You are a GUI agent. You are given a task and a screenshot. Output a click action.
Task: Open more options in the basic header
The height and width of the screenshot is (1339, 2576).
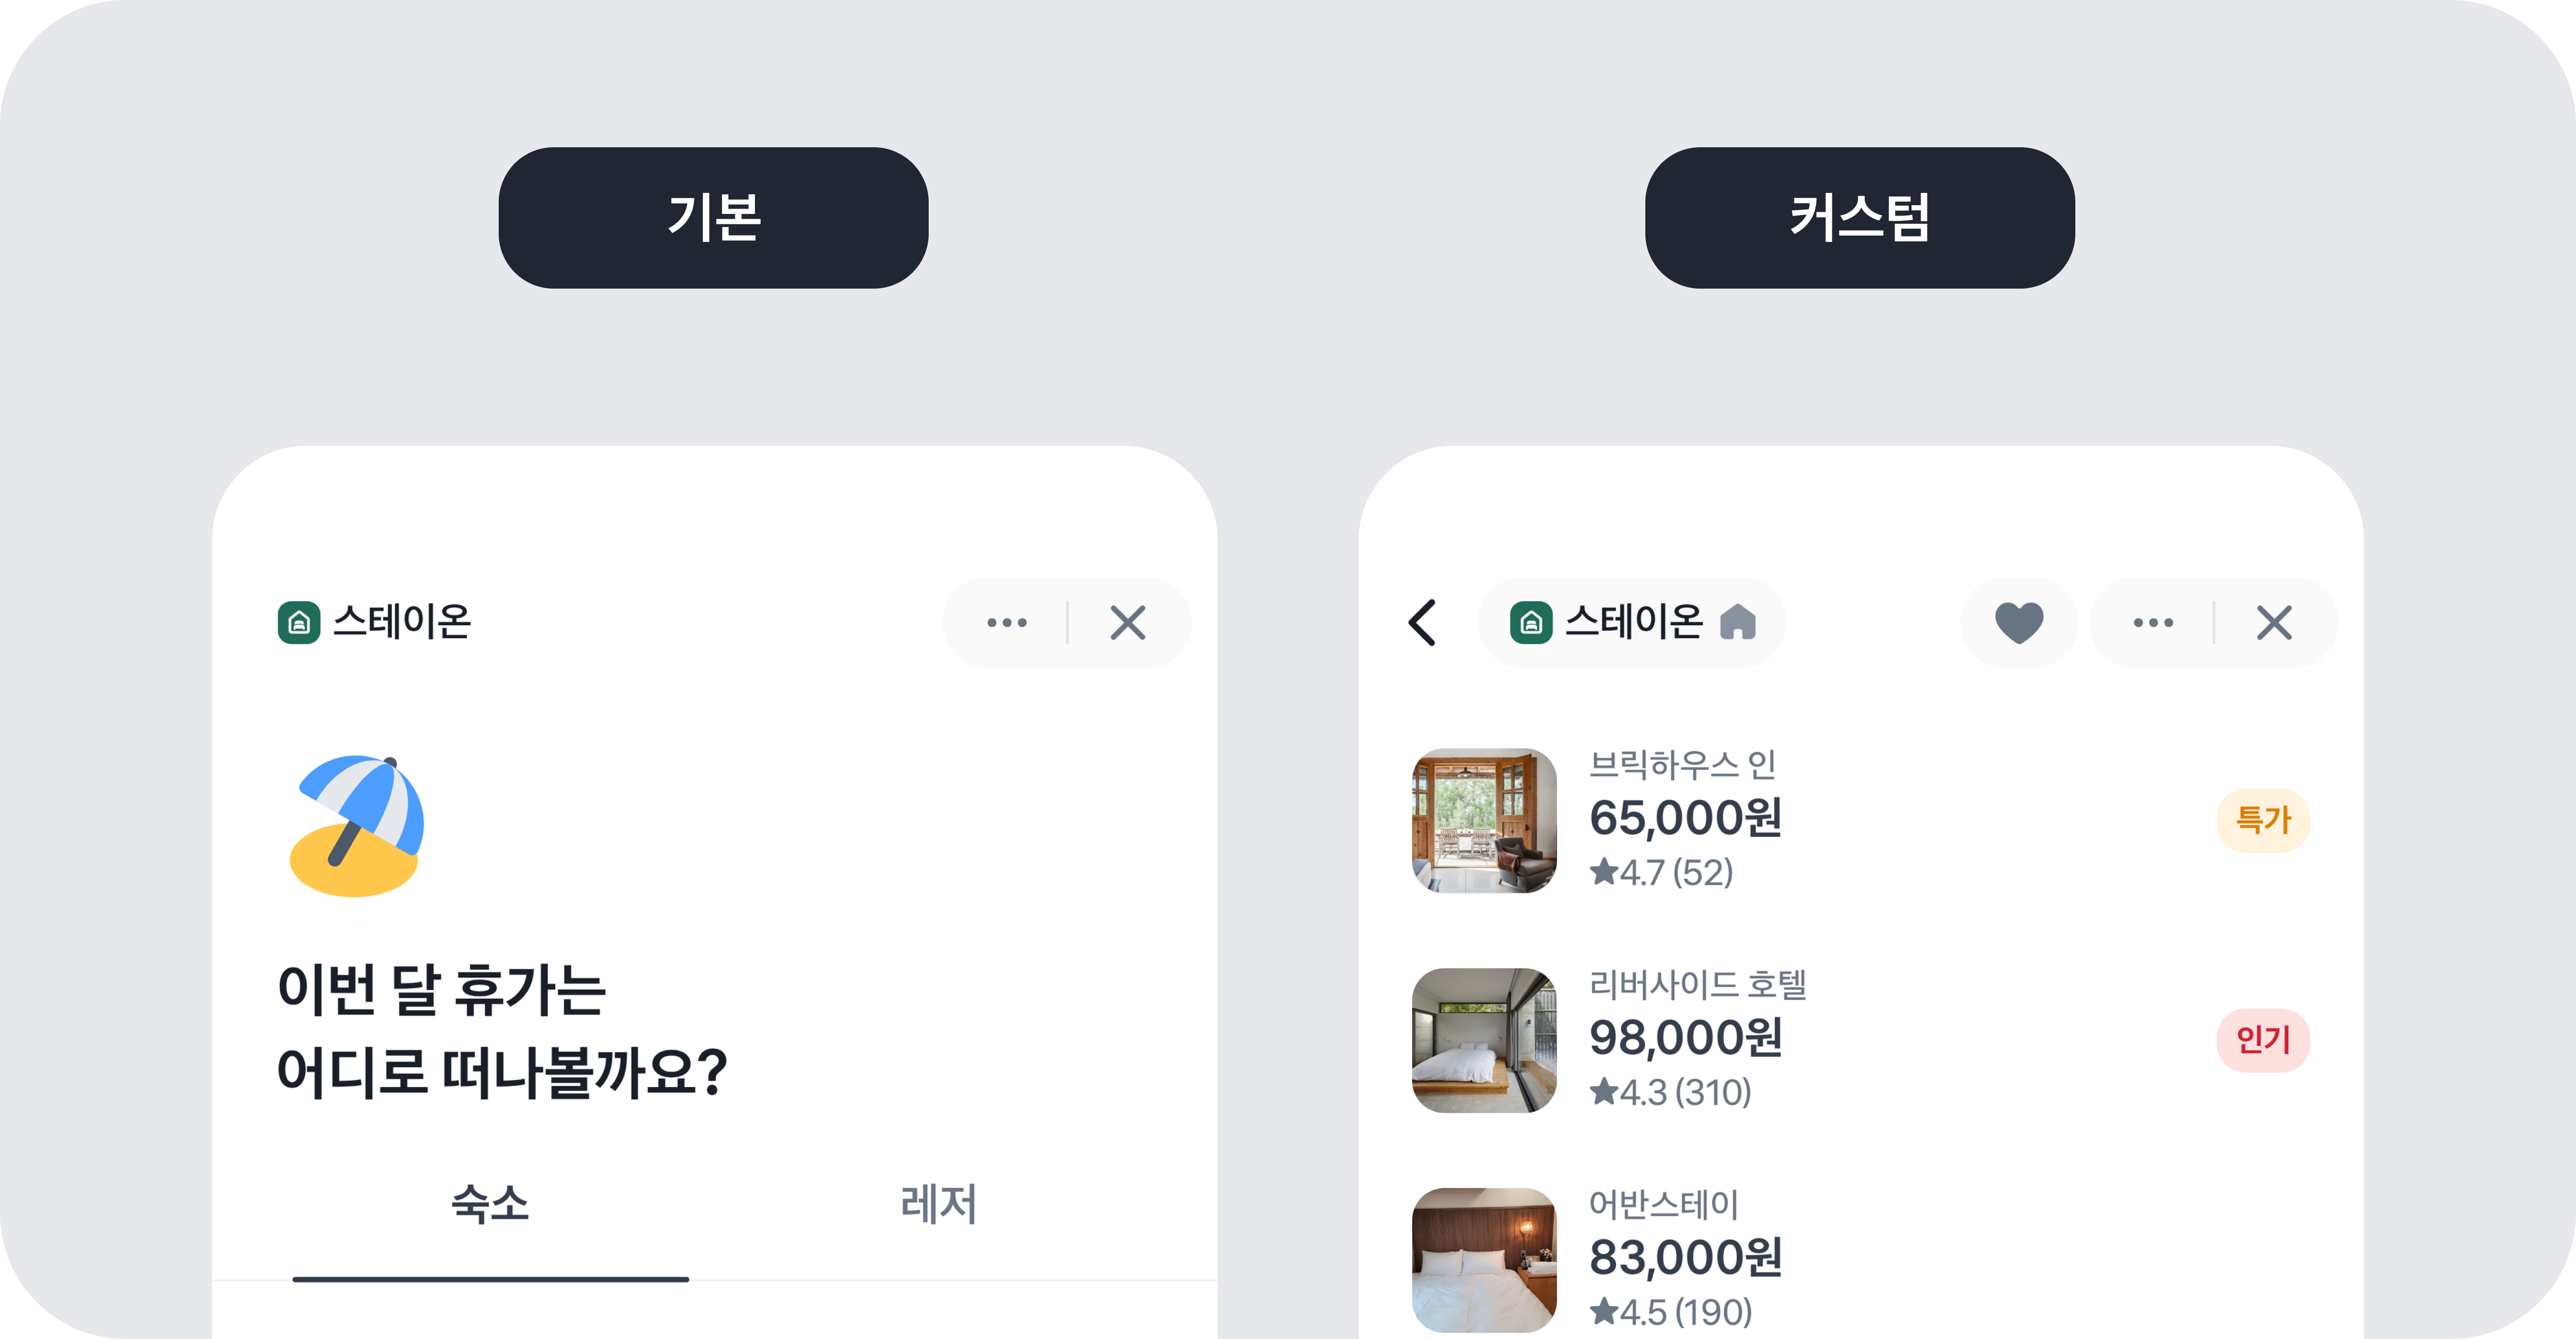[x=1006, y=623]
